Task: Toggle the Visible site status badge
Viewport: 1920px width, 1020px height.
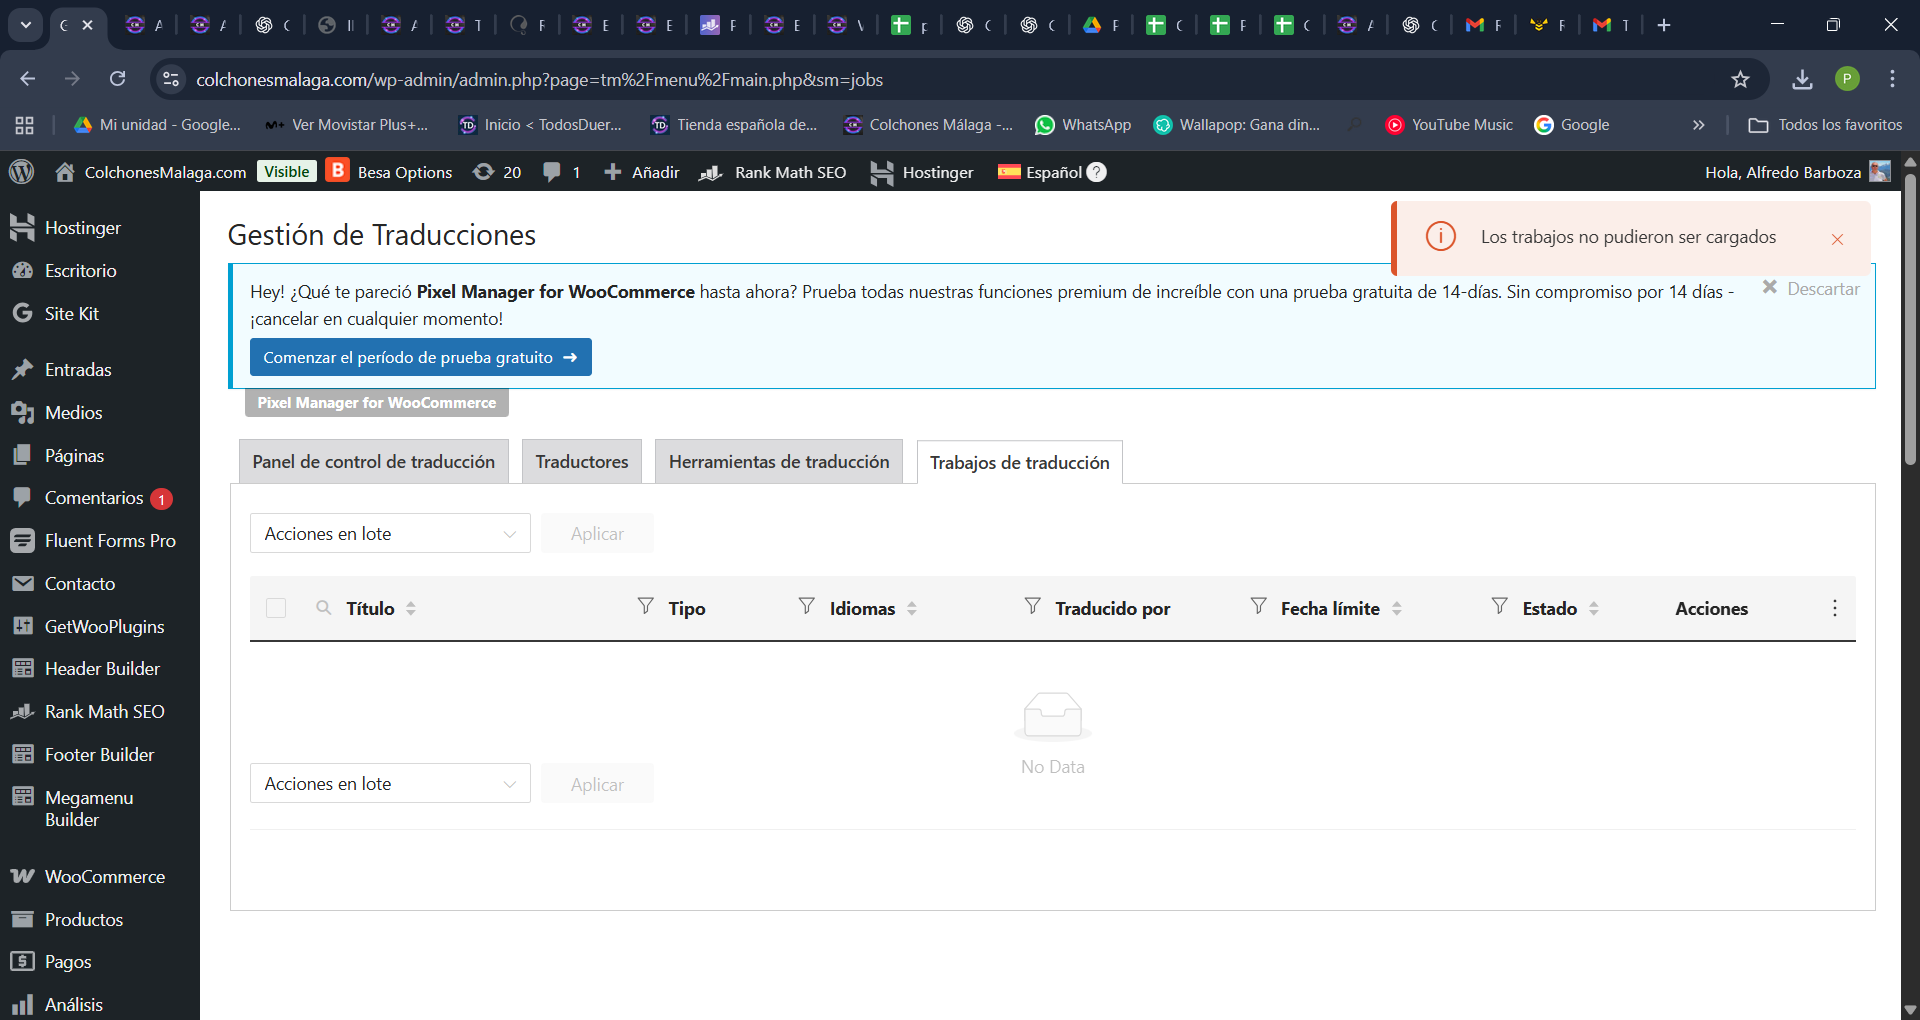Action: pyautogui.click(x=287, y=172)
